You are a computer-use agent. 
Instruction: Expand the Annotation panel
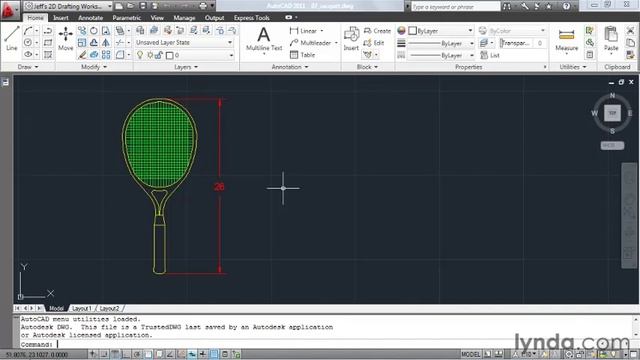click(290, 67)
